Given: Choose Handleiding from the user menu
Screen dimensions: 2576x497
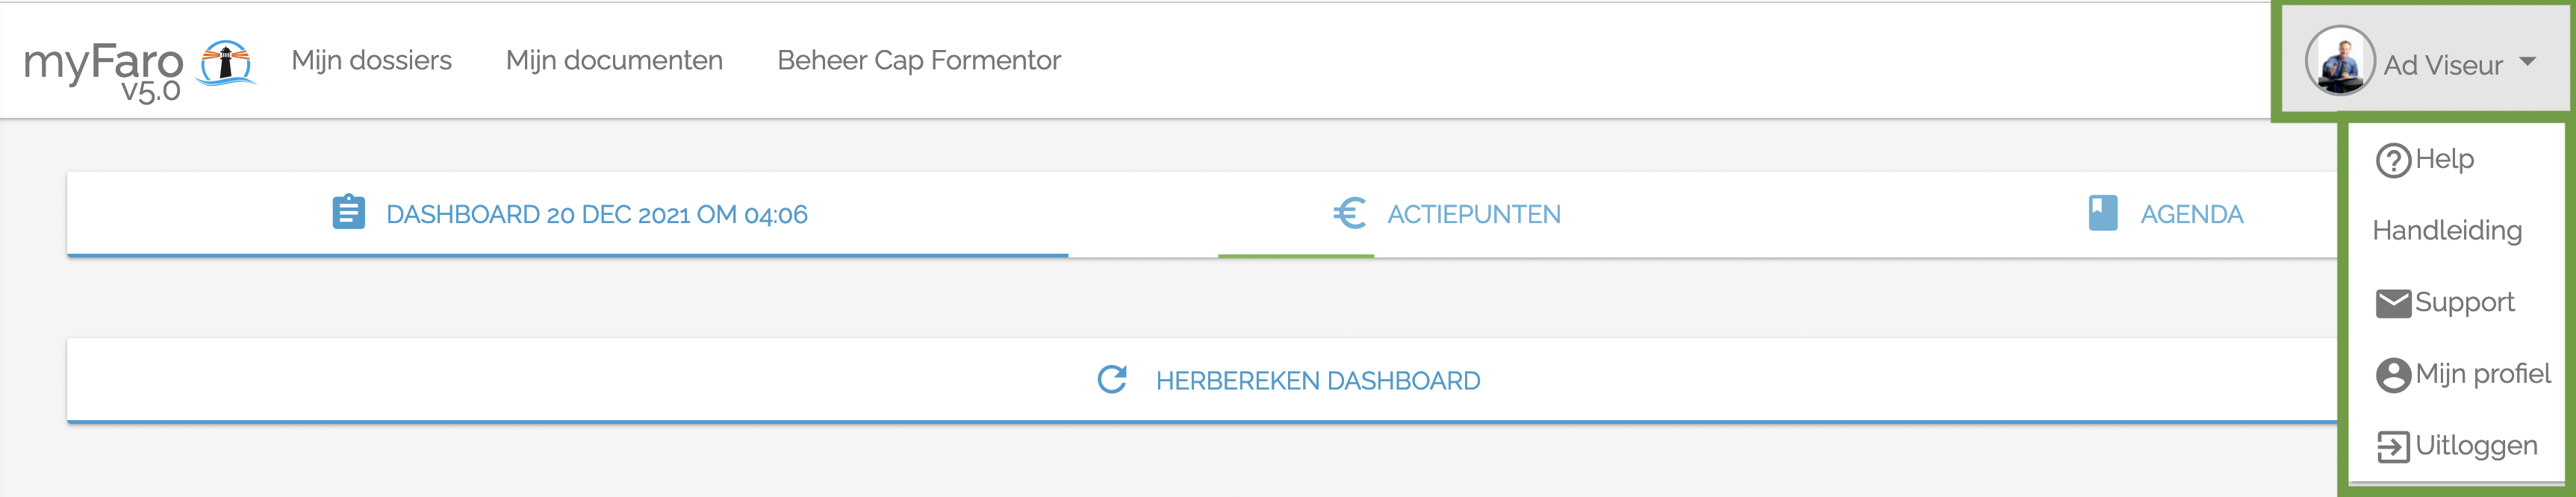Looking at the screenshot, I should pos(2447,231).
